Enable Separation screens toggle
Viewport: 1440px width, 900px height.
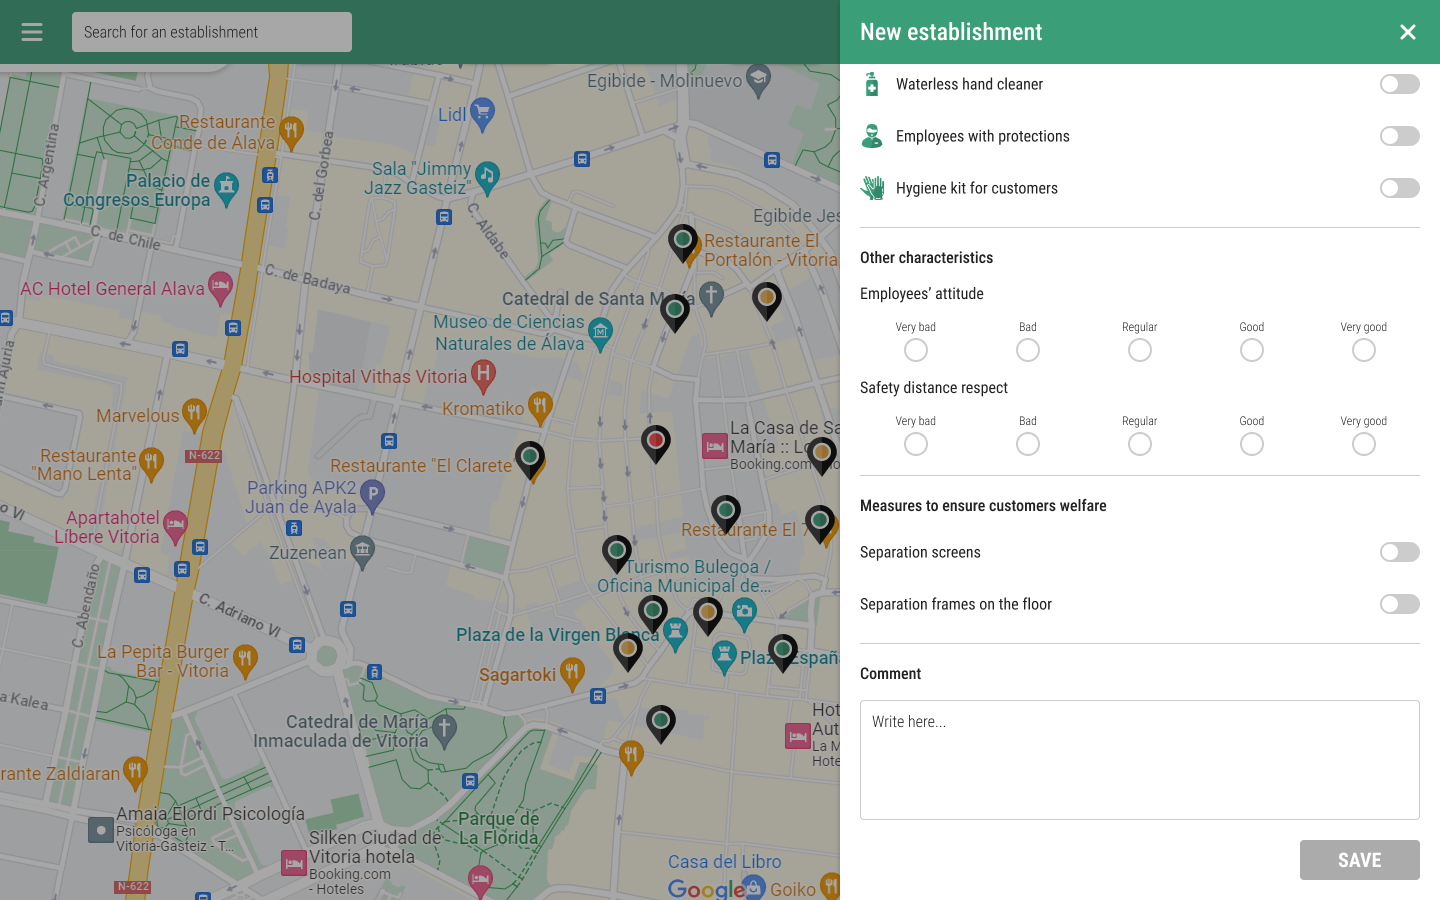coord(1400,552)
